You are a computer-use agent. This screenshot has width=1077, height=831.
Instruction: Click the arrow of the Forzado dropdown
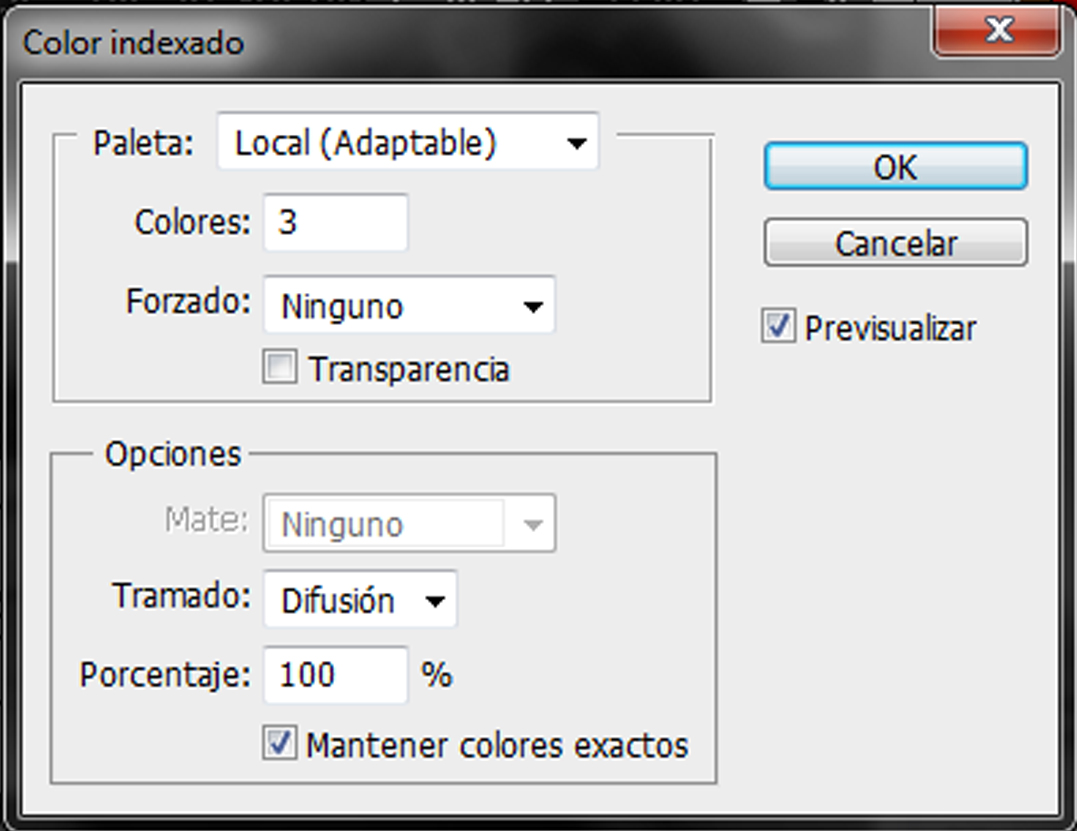[x=533, y=307]
